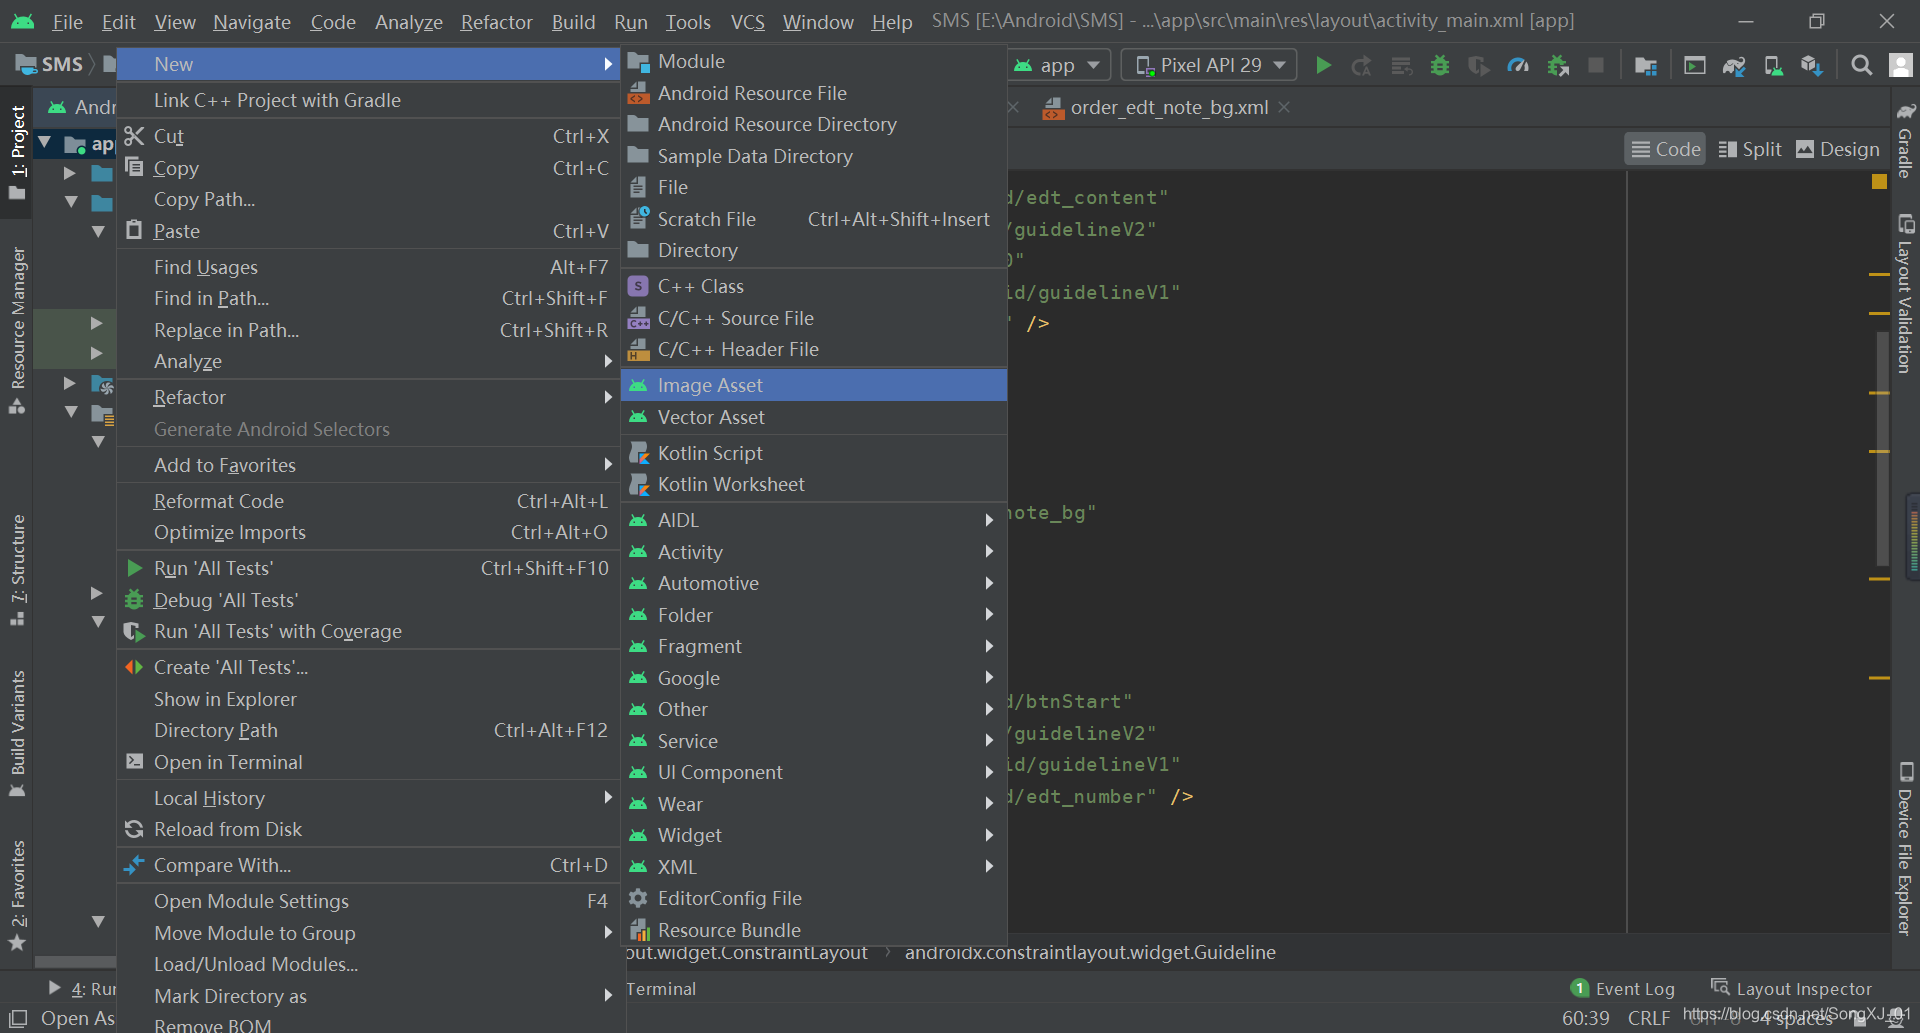Click the yellow inspection warning indicator
The height and width of the screenshot is (1033, 1920).
pos(1879,182)
